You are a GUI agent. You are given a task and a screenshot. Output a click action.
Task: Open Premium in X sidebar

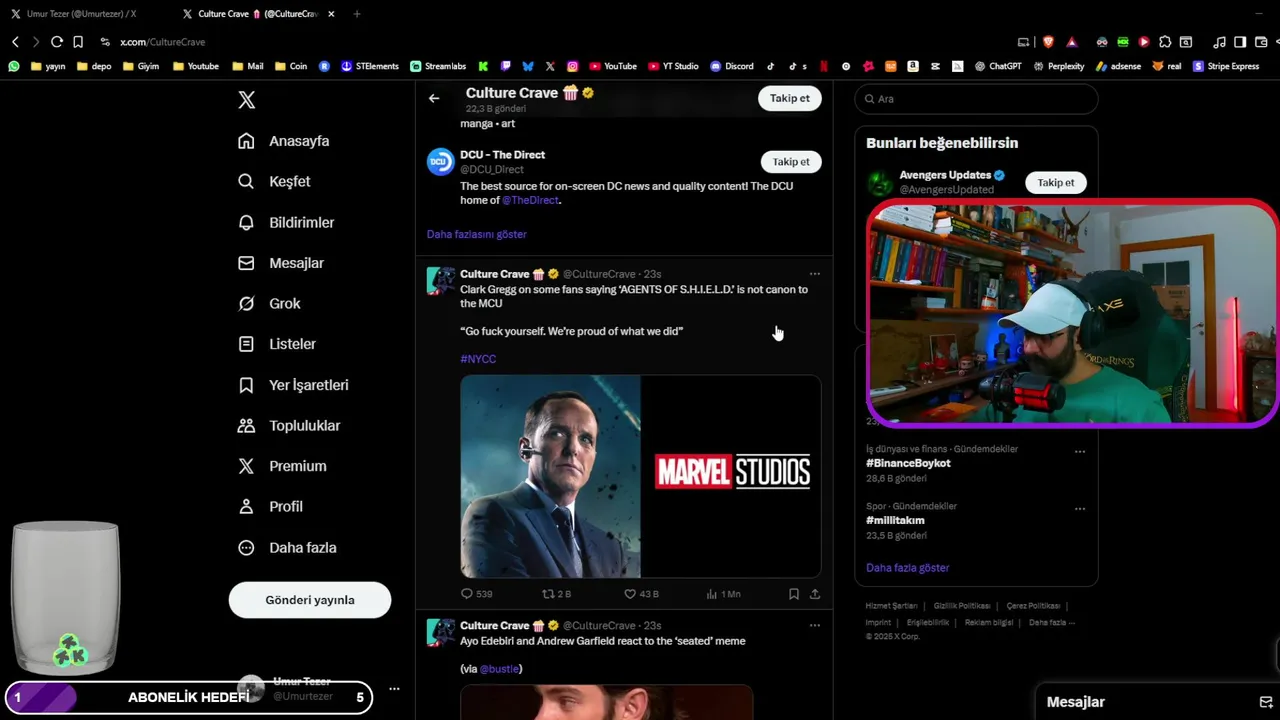(282, 466)
